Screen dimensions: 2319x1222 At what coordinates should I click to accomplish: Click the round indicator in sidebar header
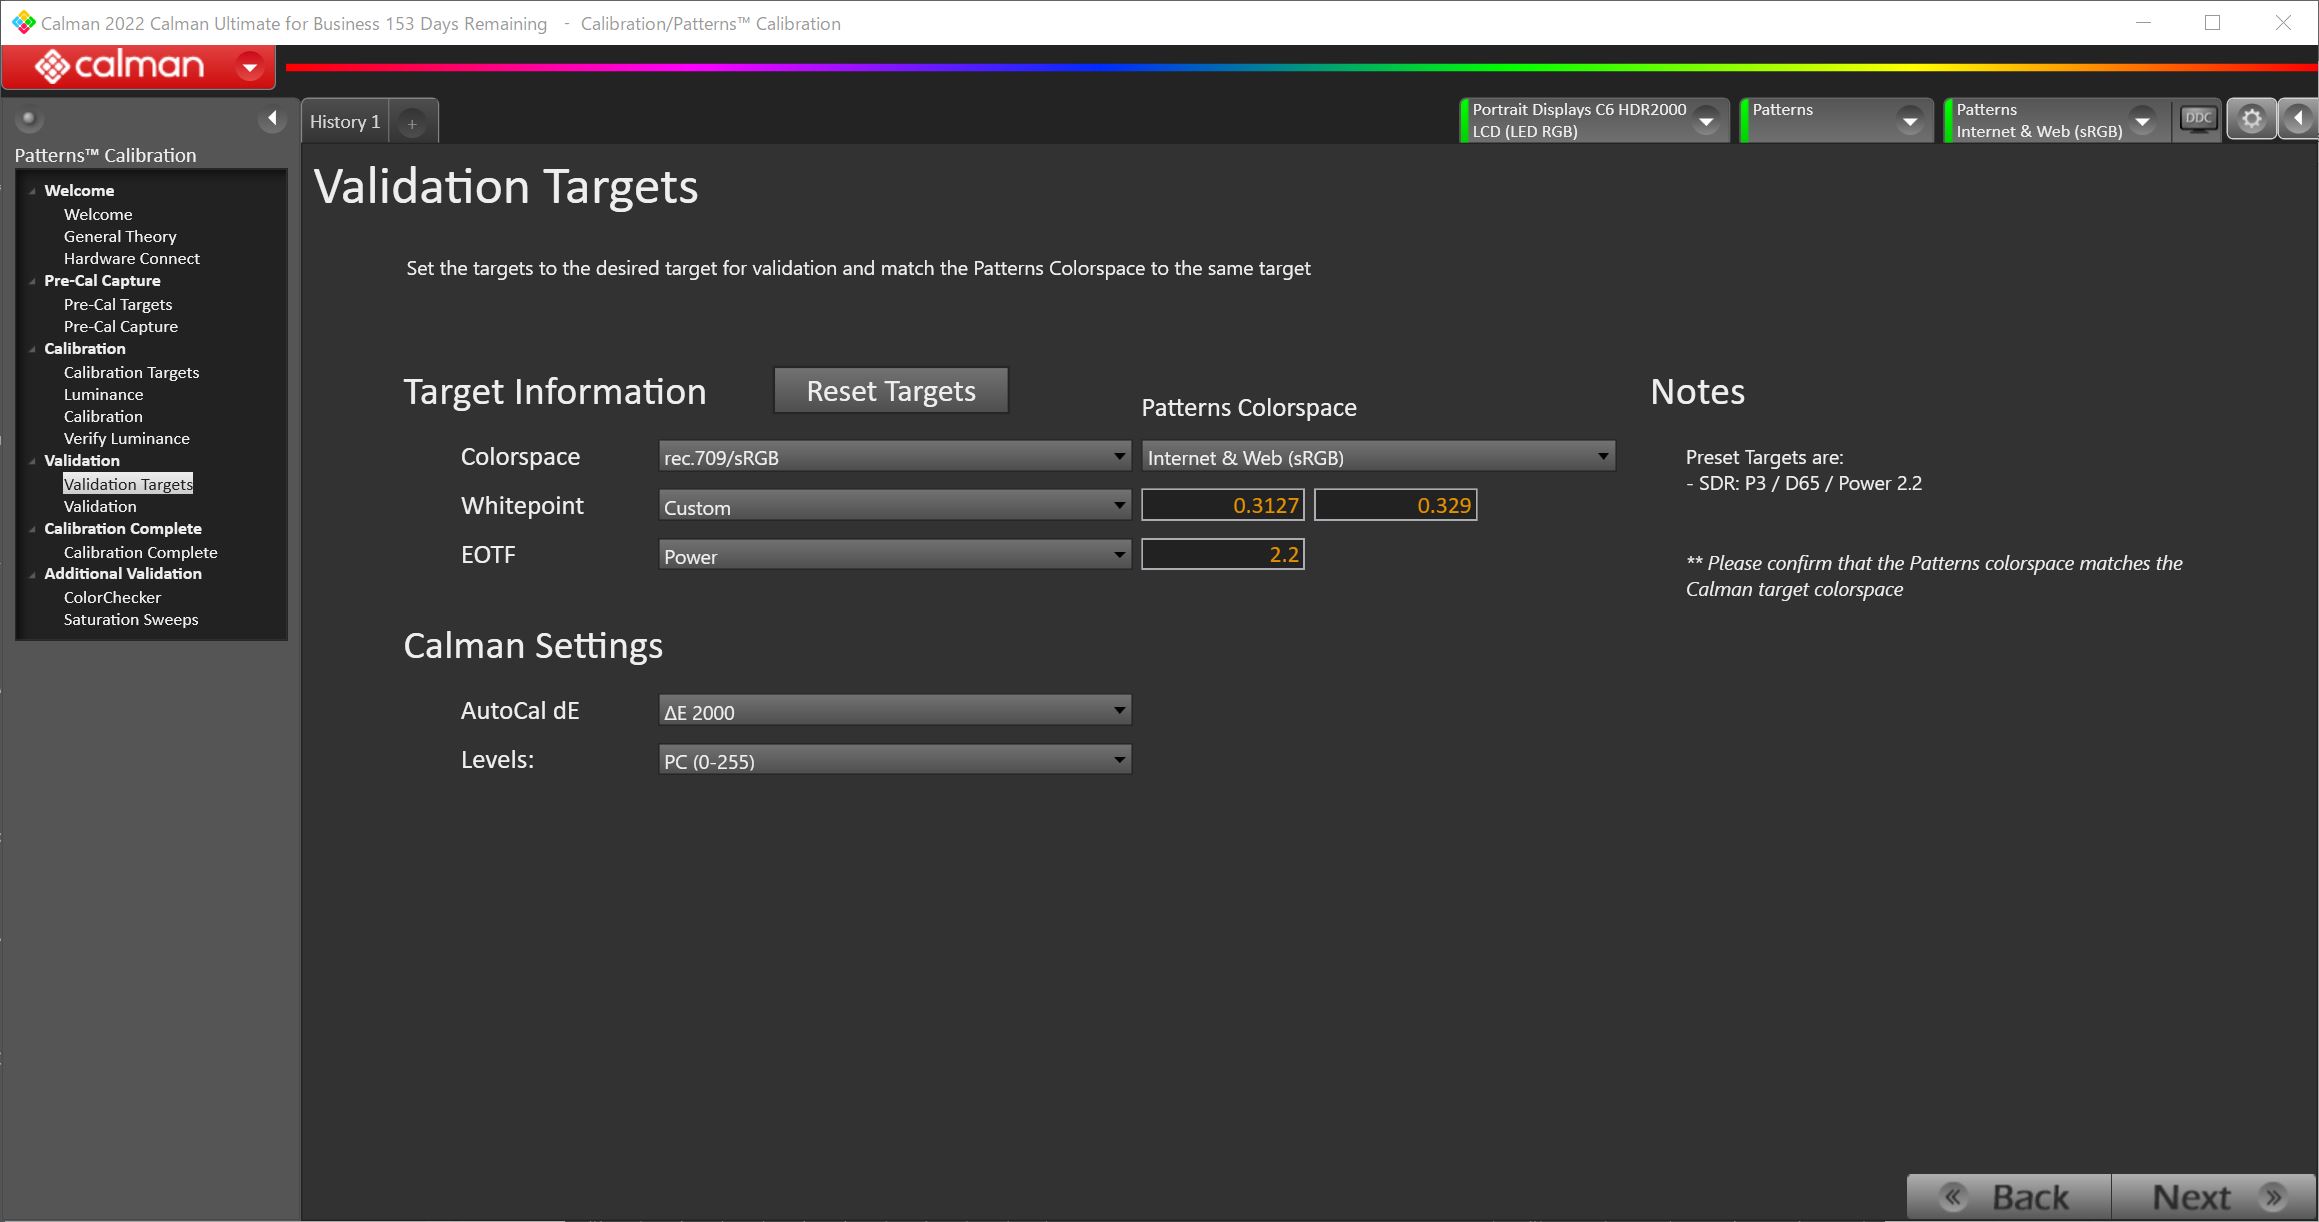(29, 119)
